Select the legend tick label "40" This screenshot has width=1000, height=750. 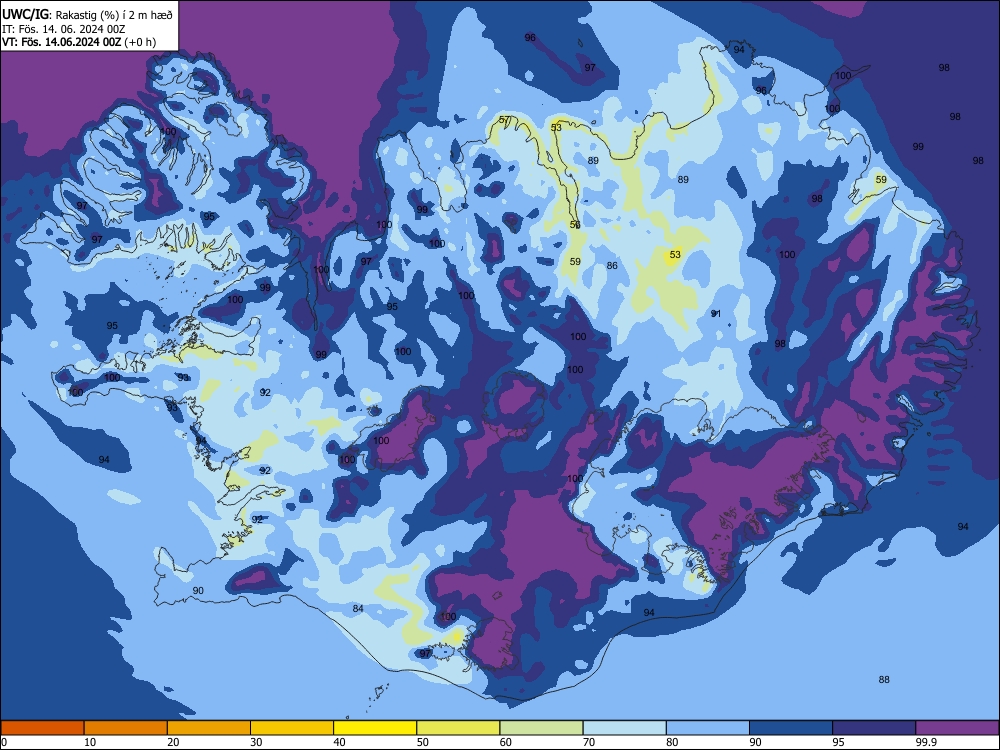340,742
